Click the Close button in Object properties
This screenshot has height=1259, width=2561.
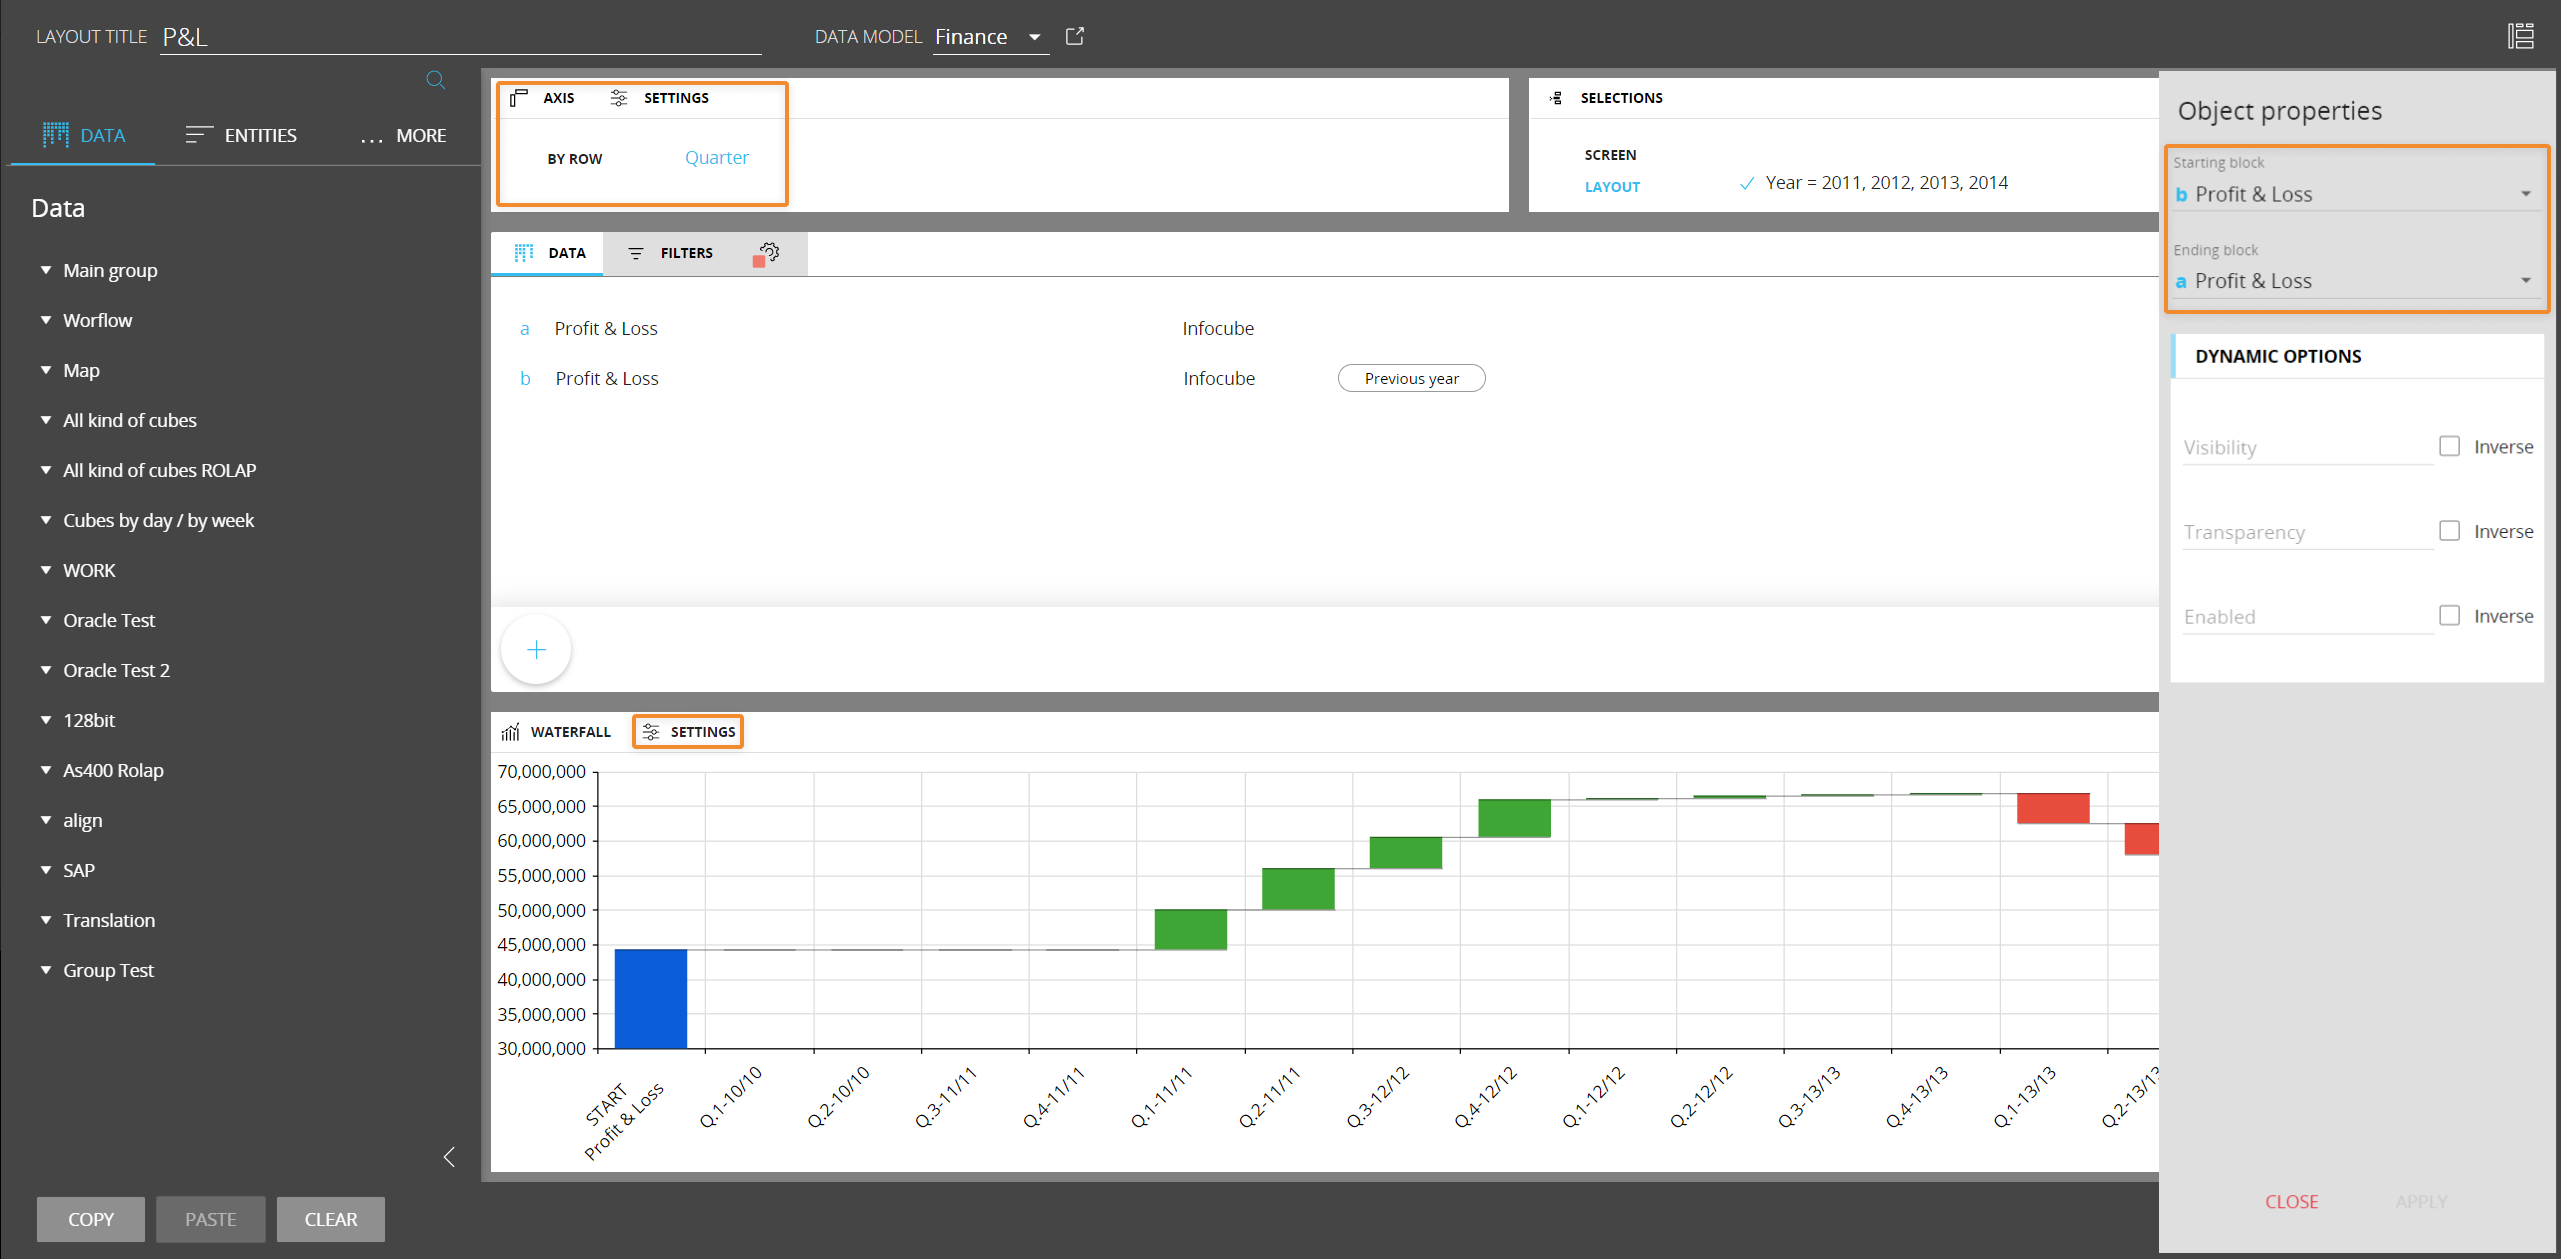pyautogui.click(x=2291, y=1201)
